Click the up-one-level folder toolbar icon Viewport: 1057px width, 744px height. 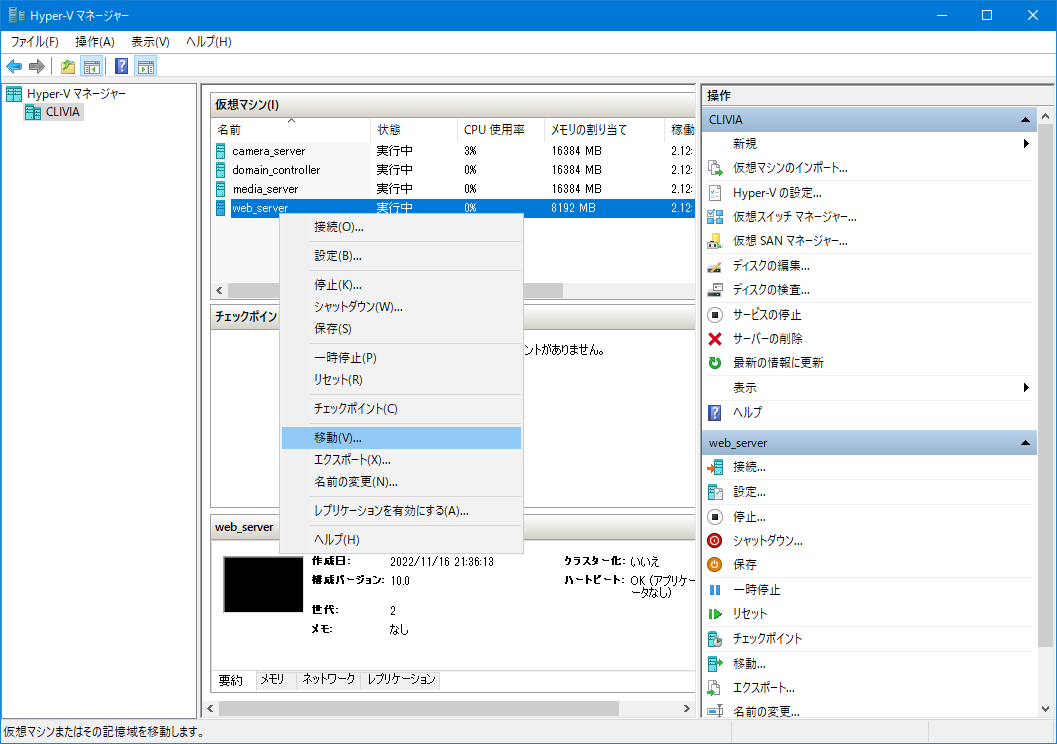pos(67,66)
